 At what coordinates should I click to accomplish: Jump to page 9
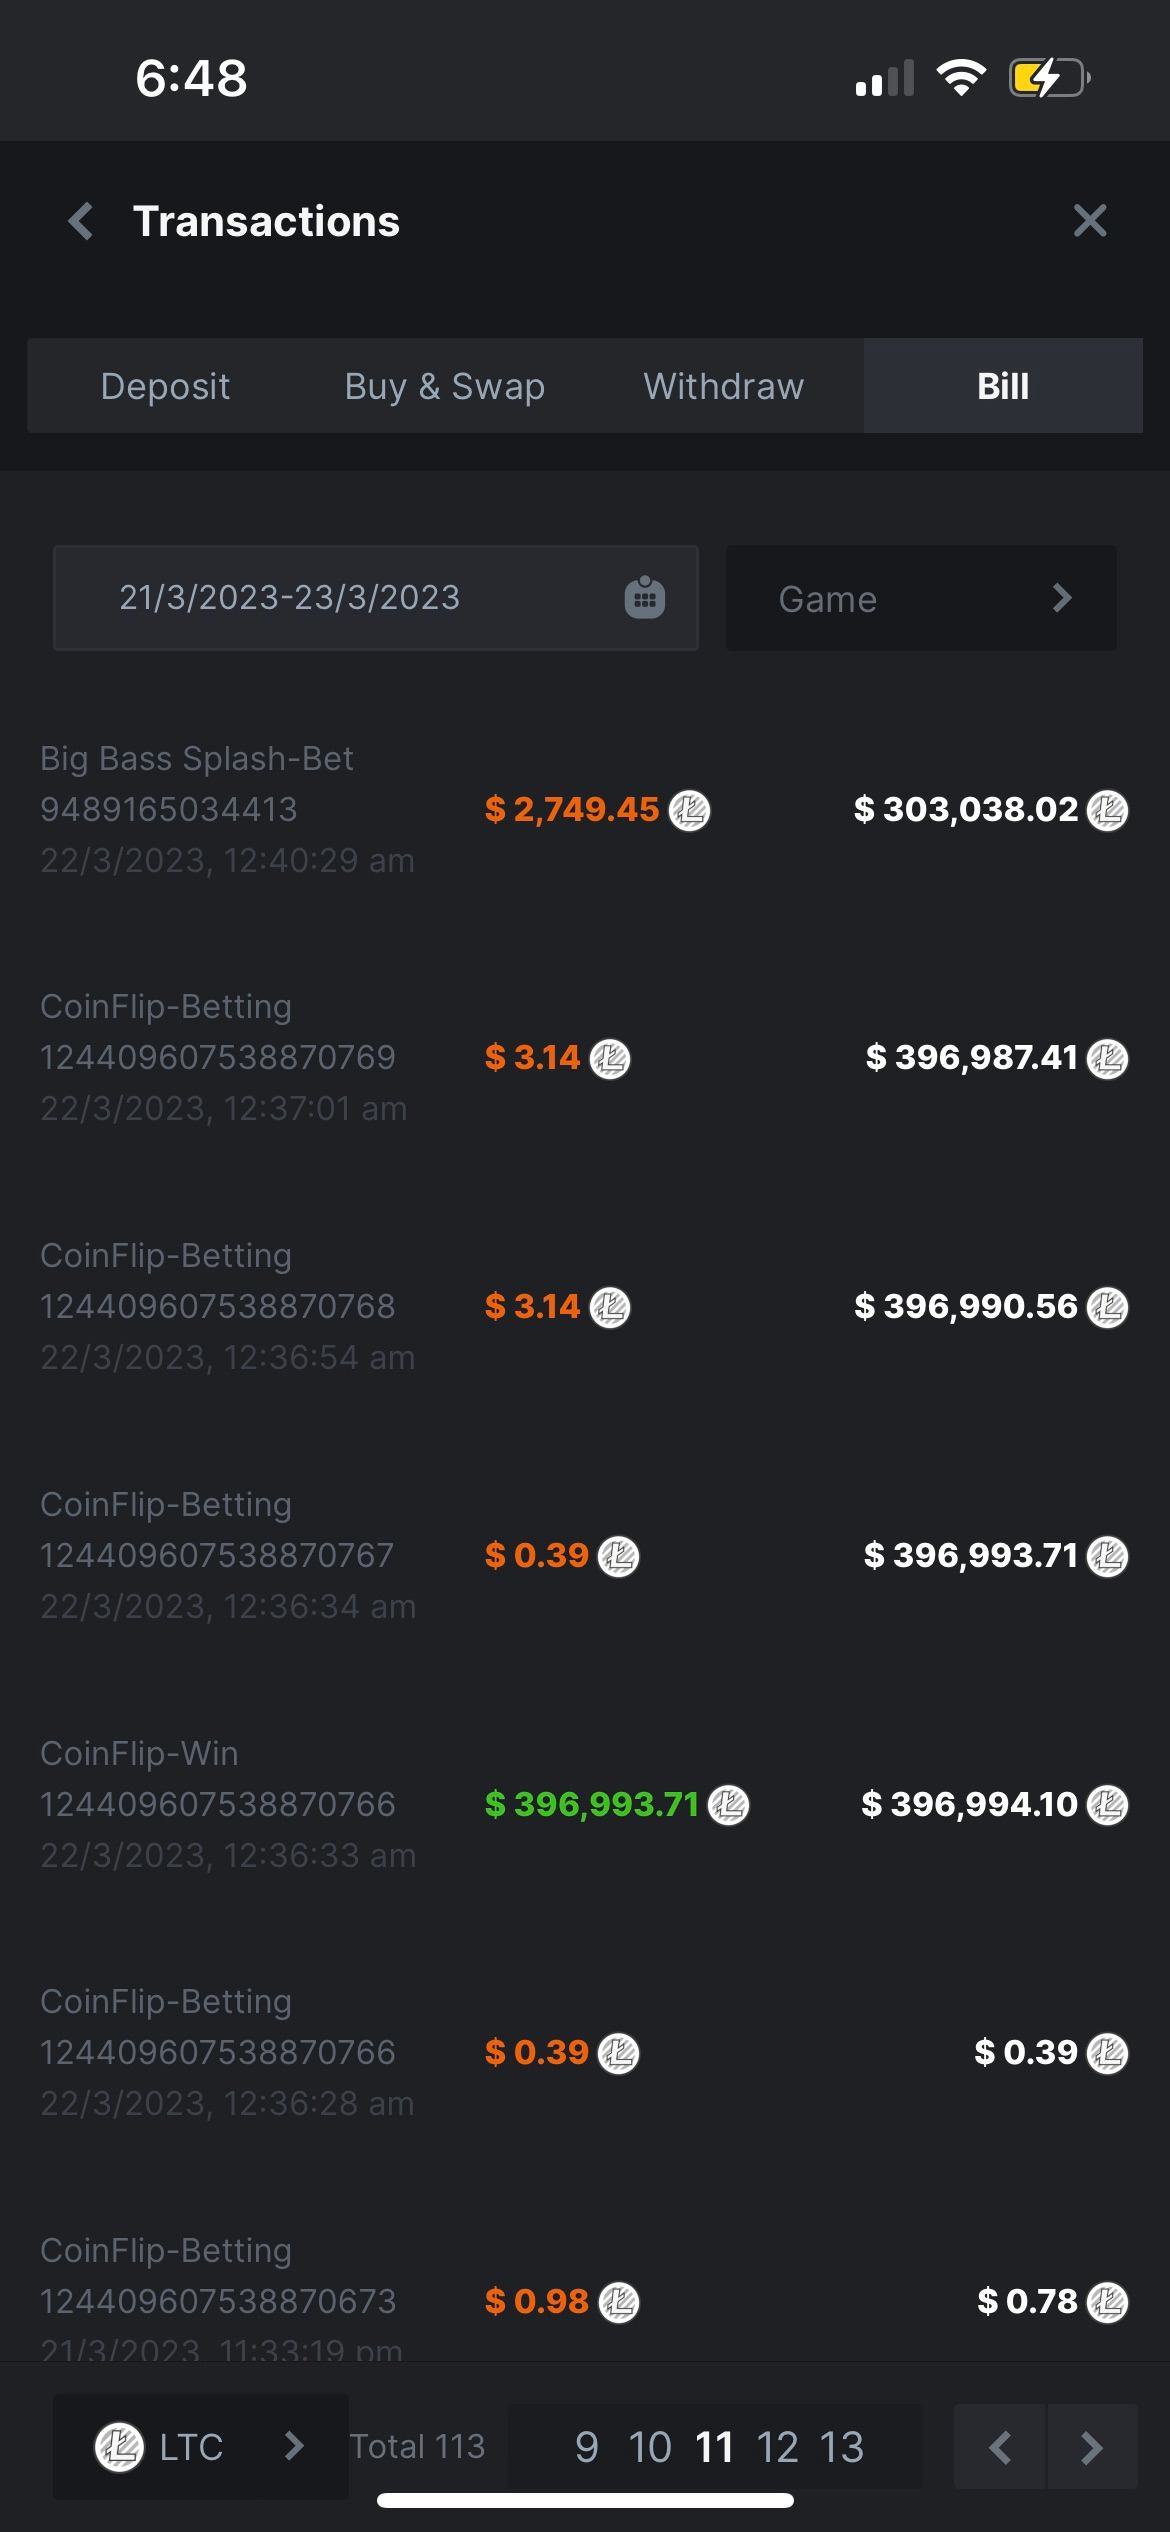click(x=587, y=2447)
